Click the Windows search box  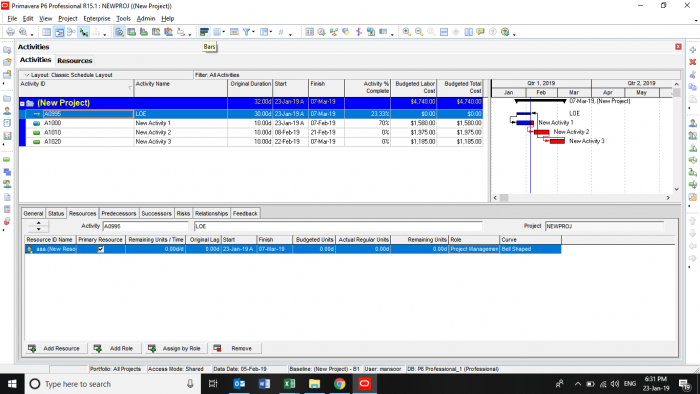point(112,384)
